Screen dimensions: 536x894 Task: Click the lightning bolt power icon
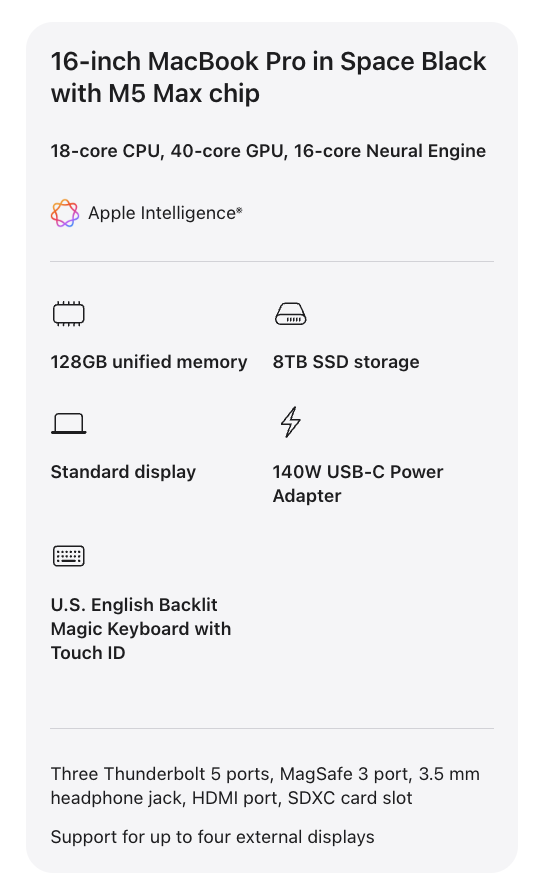291,422
